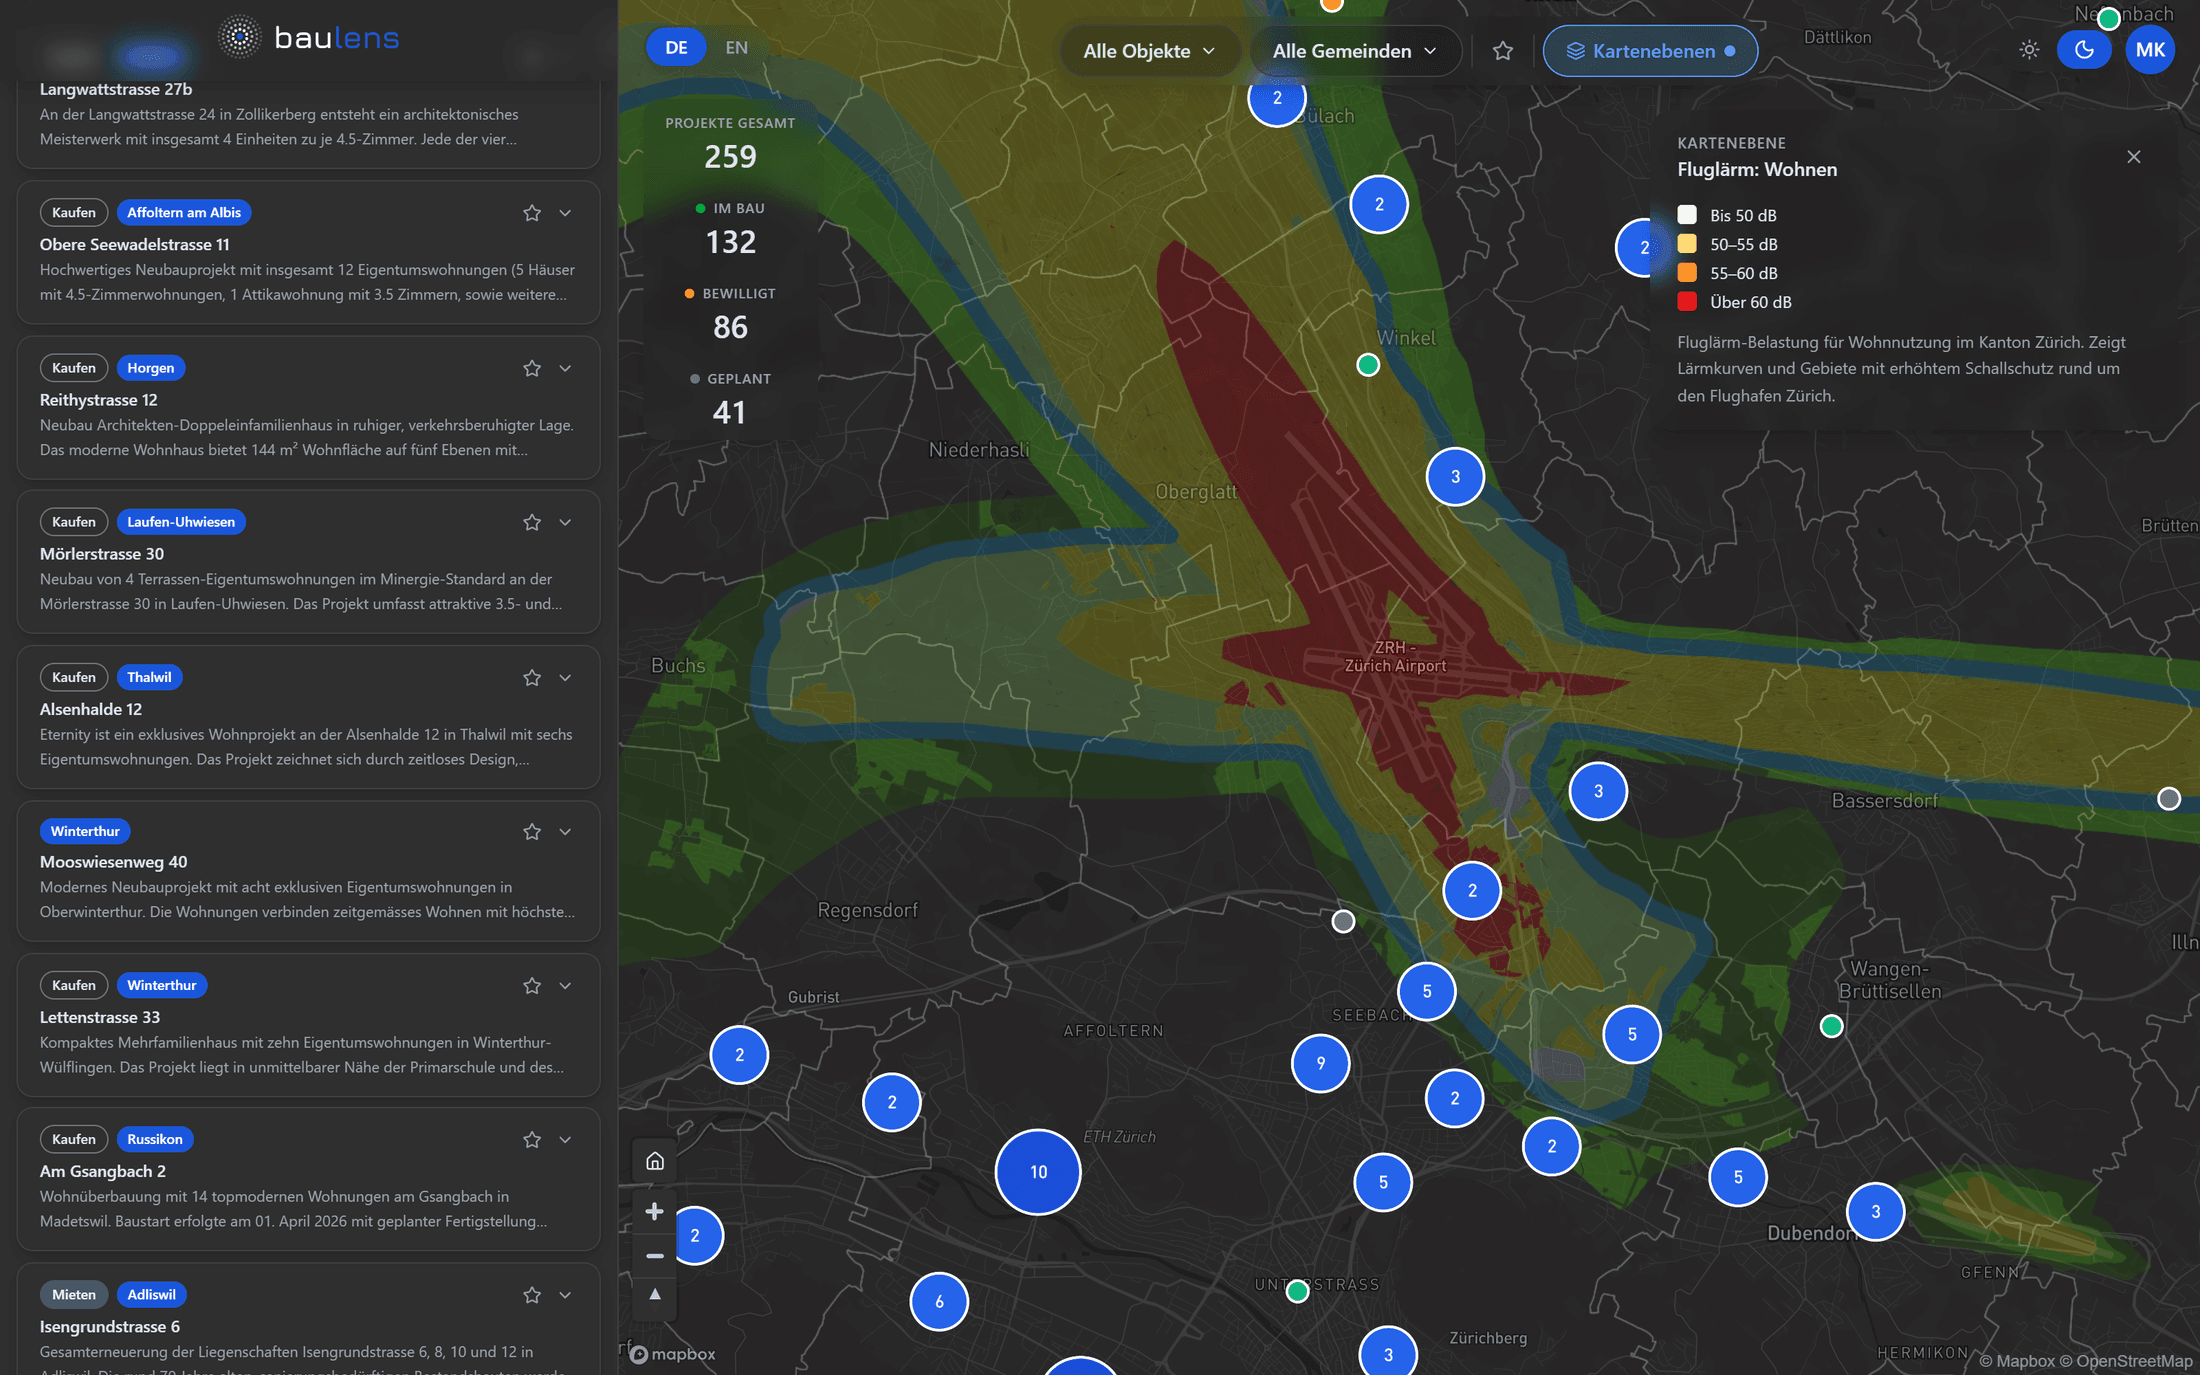Click the Thalwil municipality tag
Image resolution: width=2200 pixels, height=1375 pixels.
[x=149, y=677]
